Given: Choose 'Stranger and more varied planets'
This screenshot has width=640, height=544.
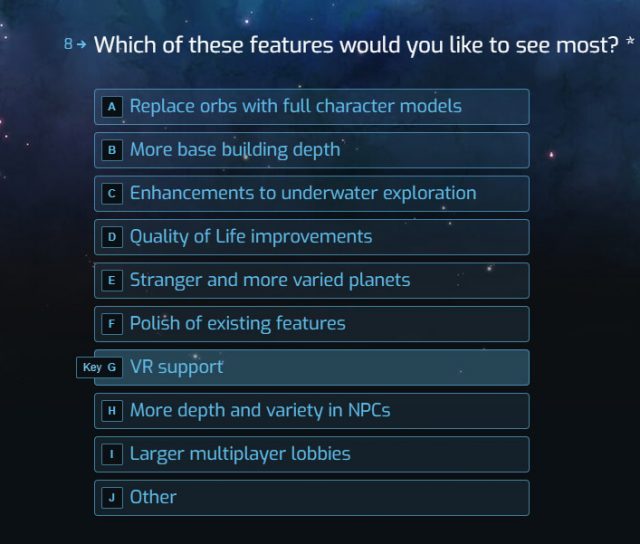Looking at the screenshot, I should click(312, 280).
